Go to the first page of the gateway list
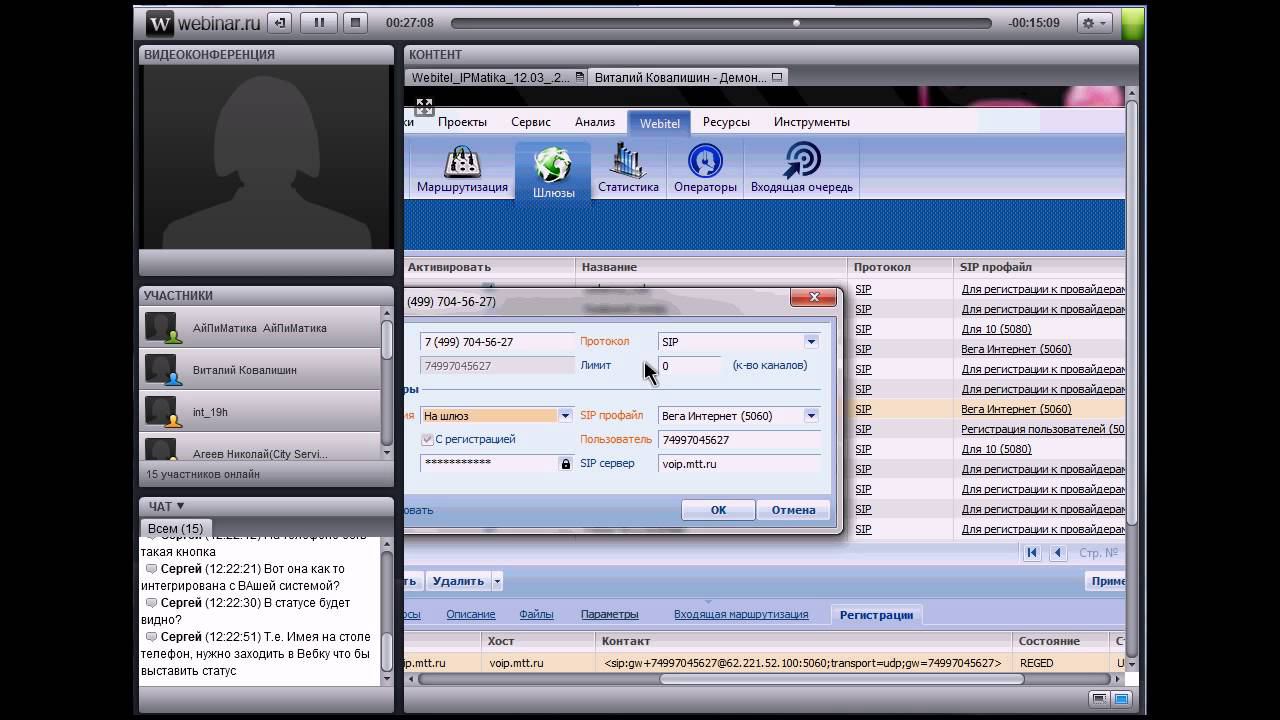This screenshot has height=720, width=1280. click(x=1032, y=553)
